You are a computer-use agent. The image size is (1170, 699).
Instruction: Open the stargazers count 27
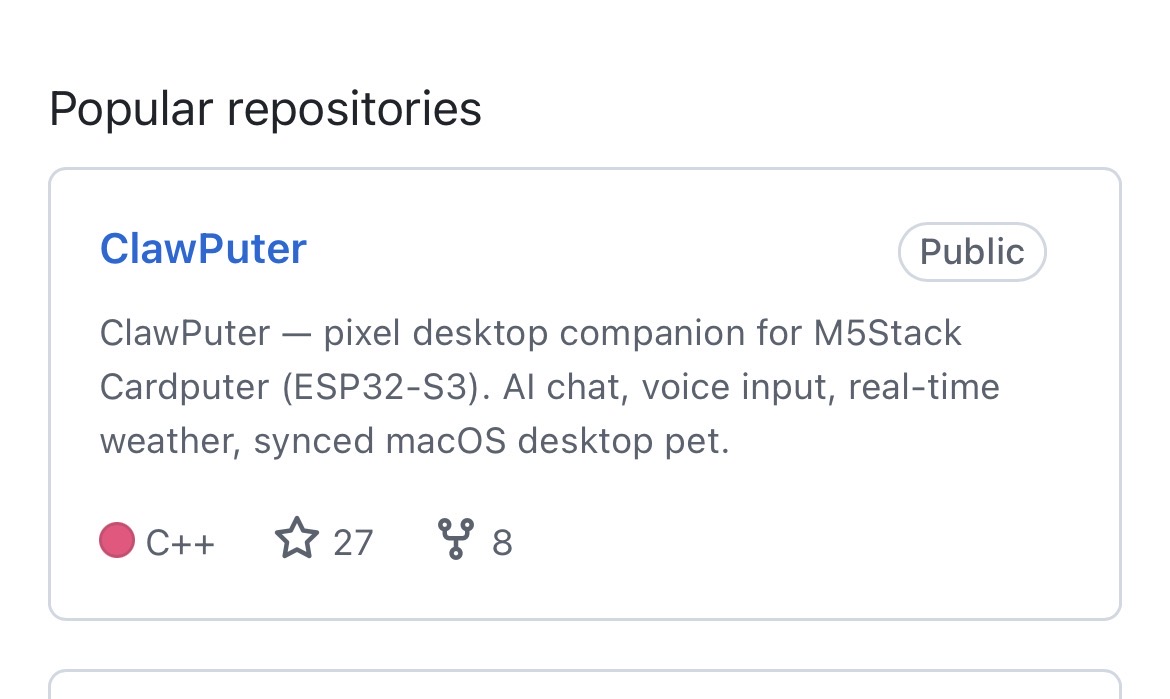click(x=353, y=543)
